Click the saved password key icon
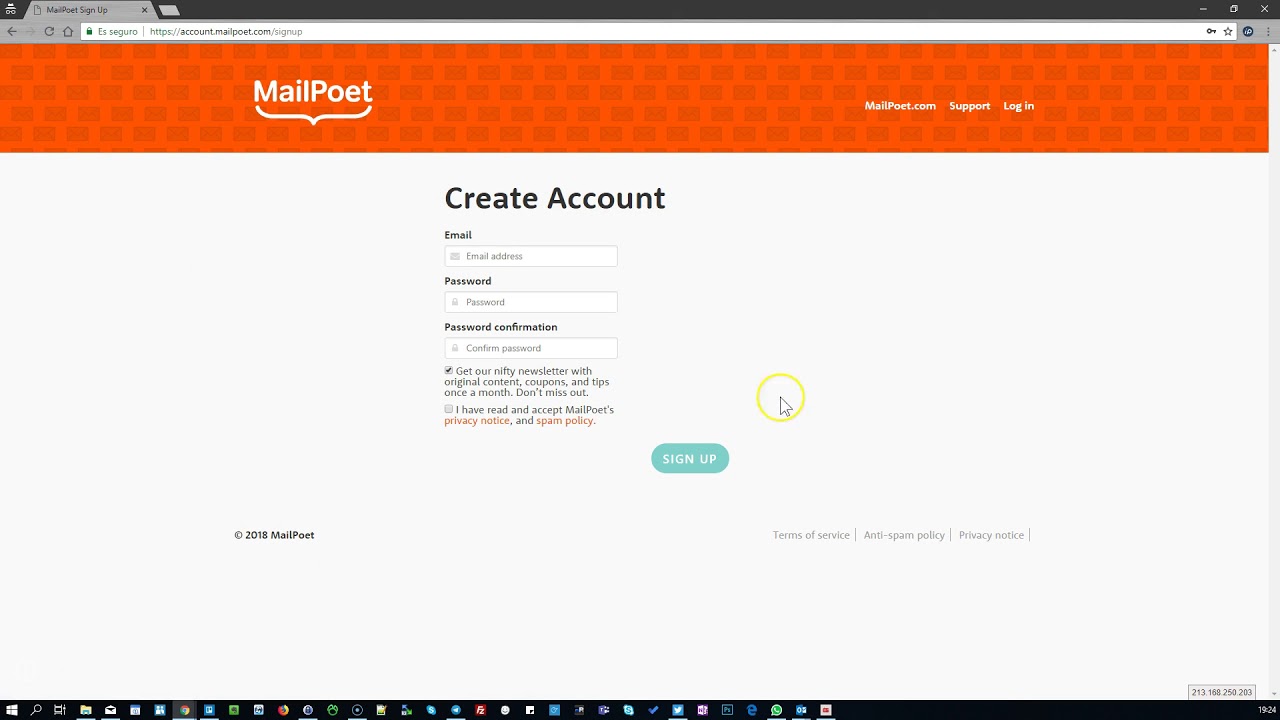The width and height of the screenshot is (1280, 720). click(1211, 32)
